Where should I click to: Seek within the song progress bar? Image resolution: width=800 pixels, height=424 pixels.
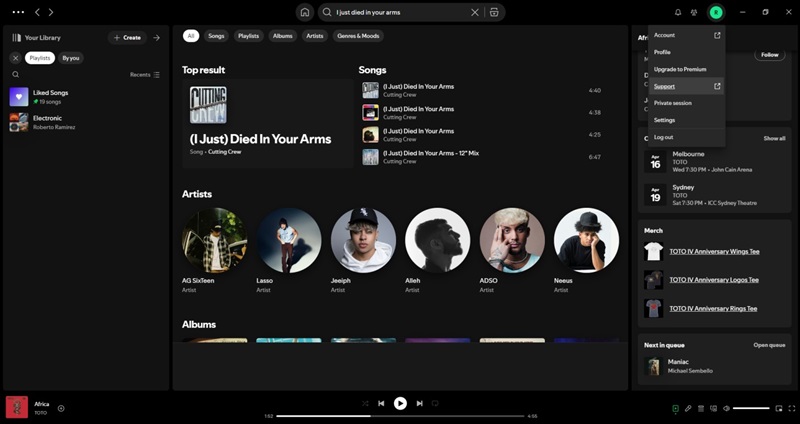(x=401, y=416)
